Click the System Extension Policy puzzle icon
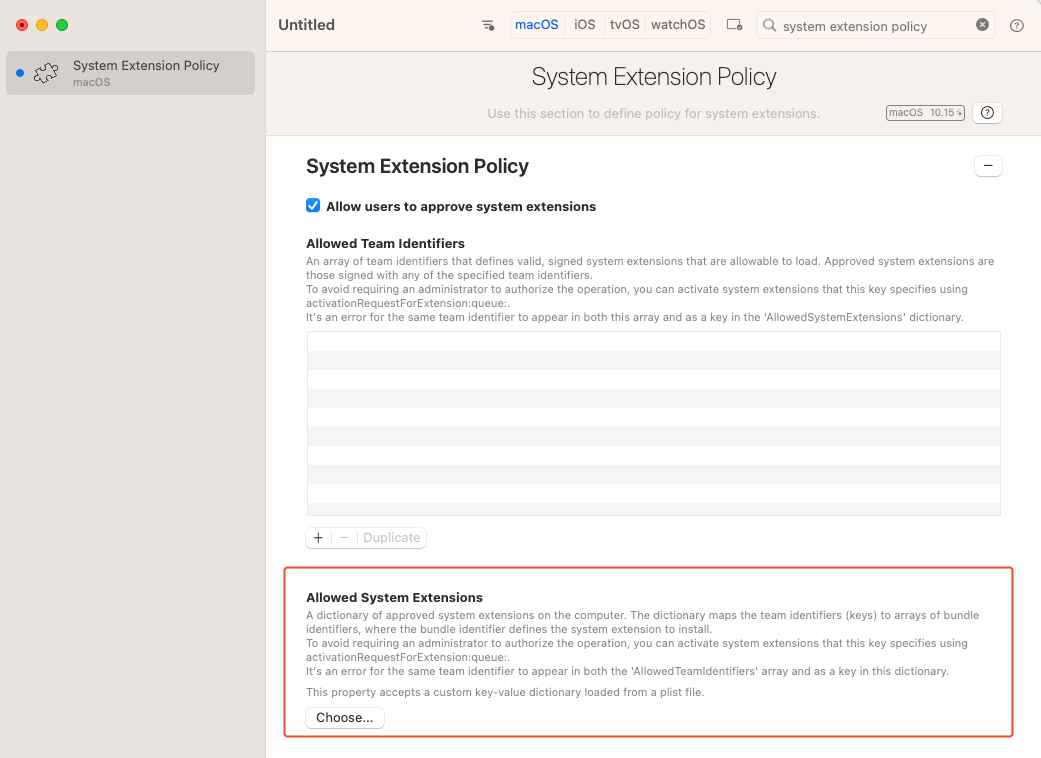This screenshot has height=758, width=1041. coord(46,73)
